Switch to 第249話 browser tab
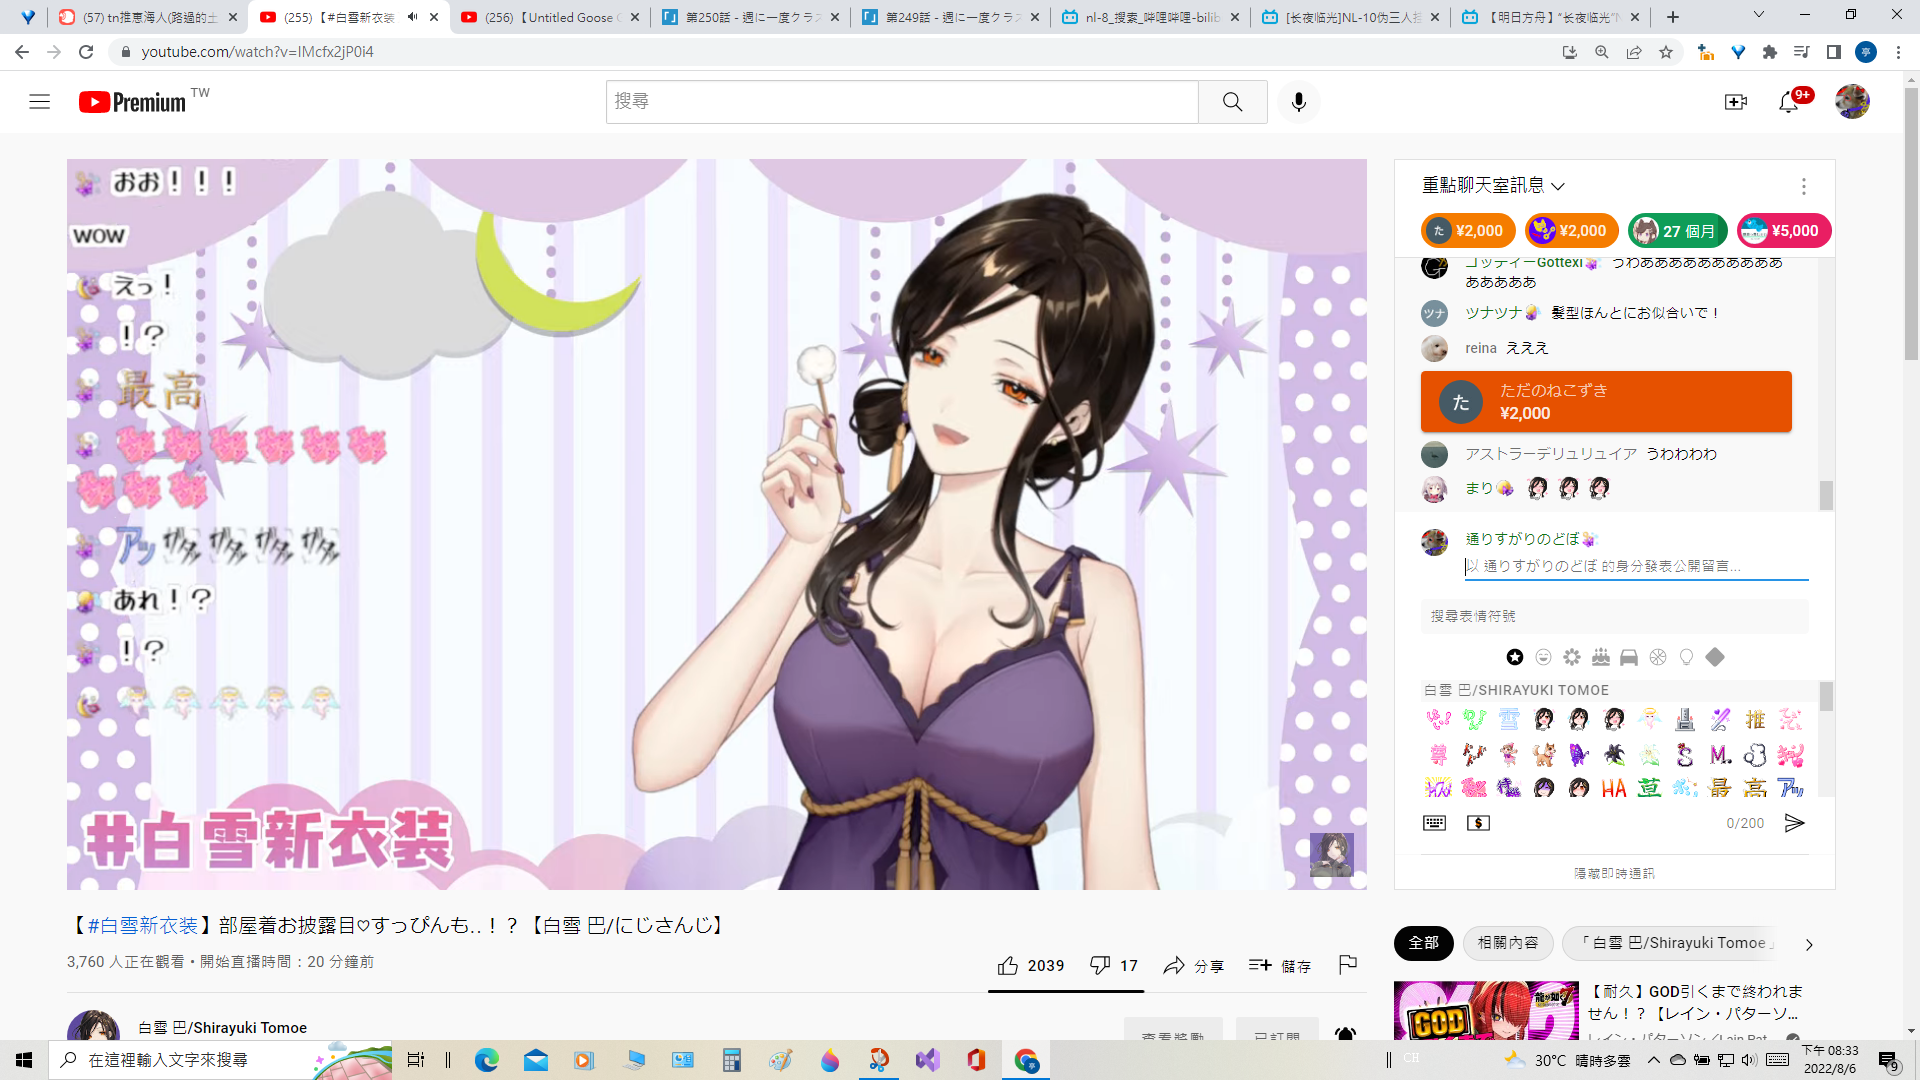 click(x=951, y=17)
